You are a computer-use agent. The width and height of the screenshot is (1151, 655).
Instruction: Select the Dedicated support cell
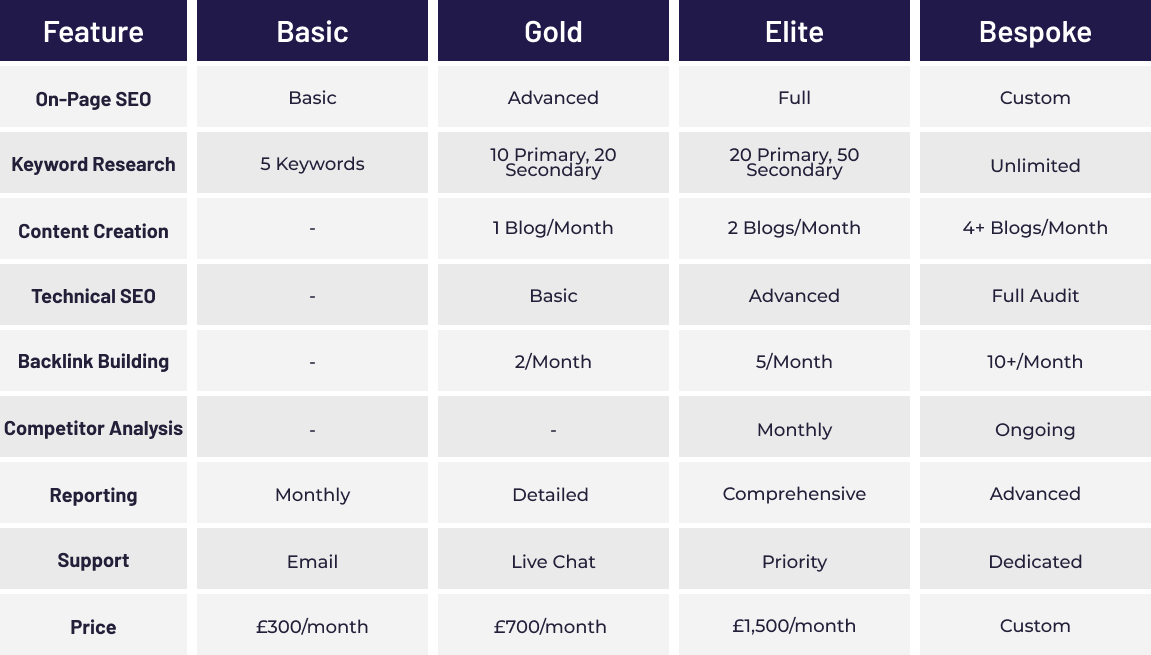pos(1035,561)
